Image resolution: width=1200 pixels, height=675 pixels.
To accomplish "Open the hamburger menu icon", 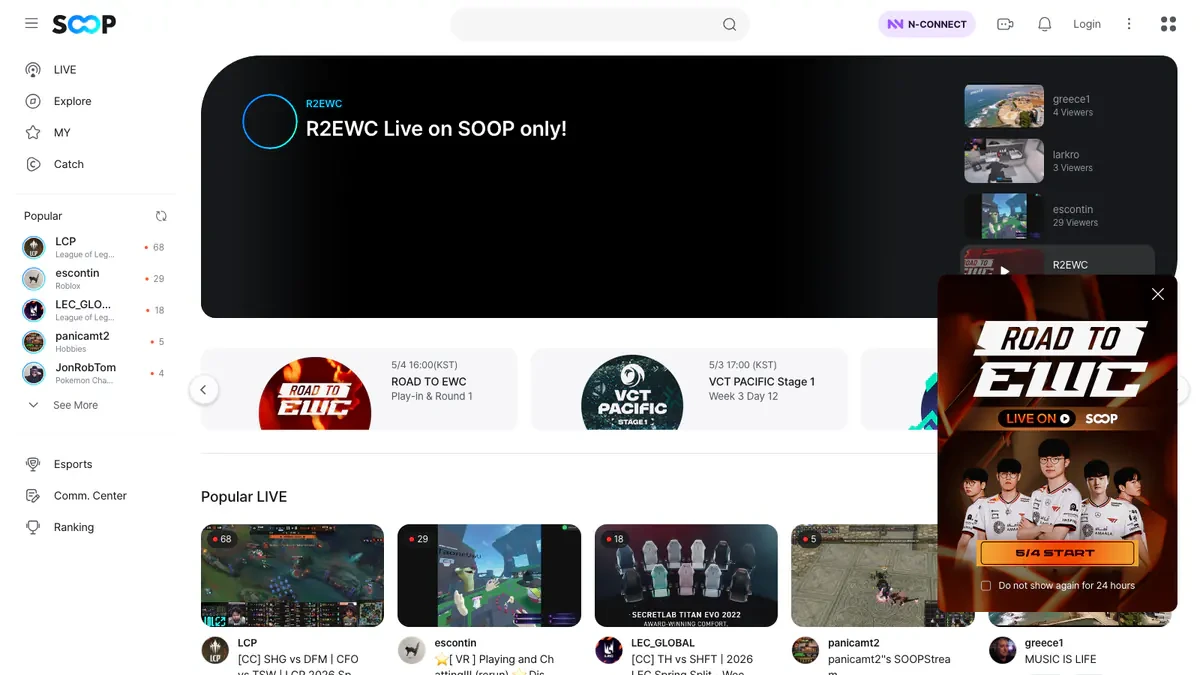I will pos(31,24).
